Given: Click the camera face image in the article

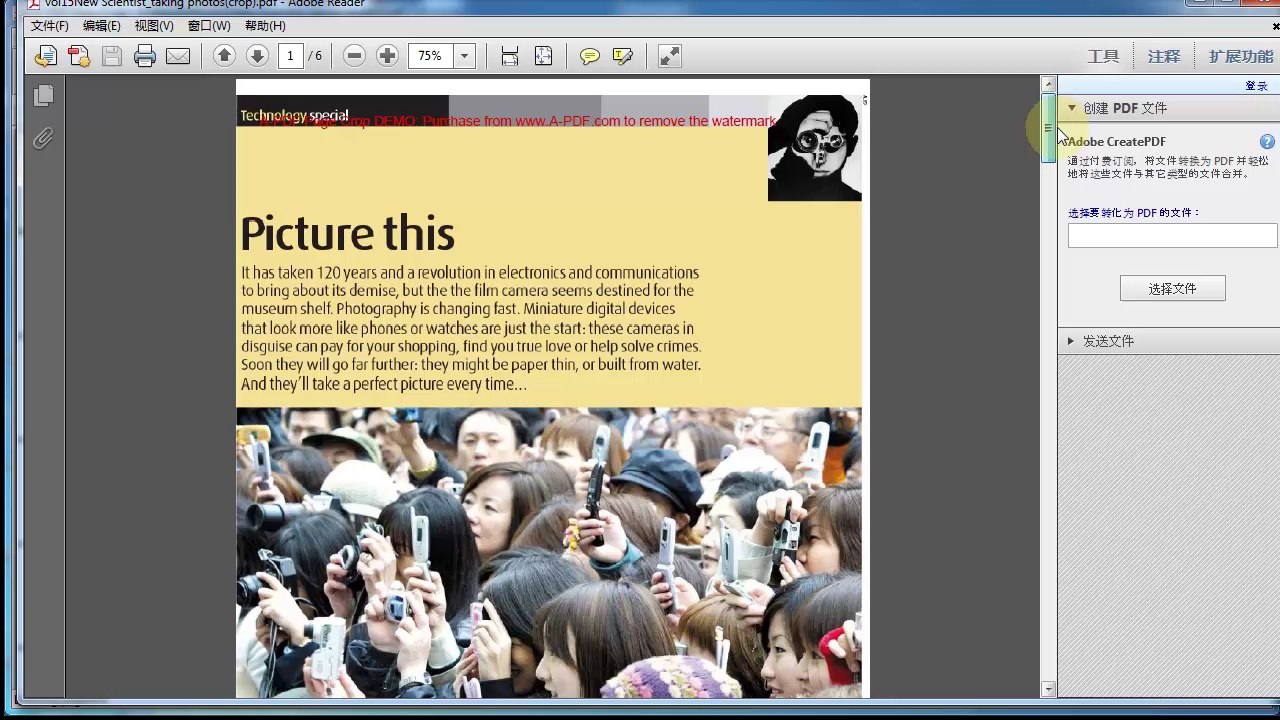Looking at the screenshot, I should (815, 148).
